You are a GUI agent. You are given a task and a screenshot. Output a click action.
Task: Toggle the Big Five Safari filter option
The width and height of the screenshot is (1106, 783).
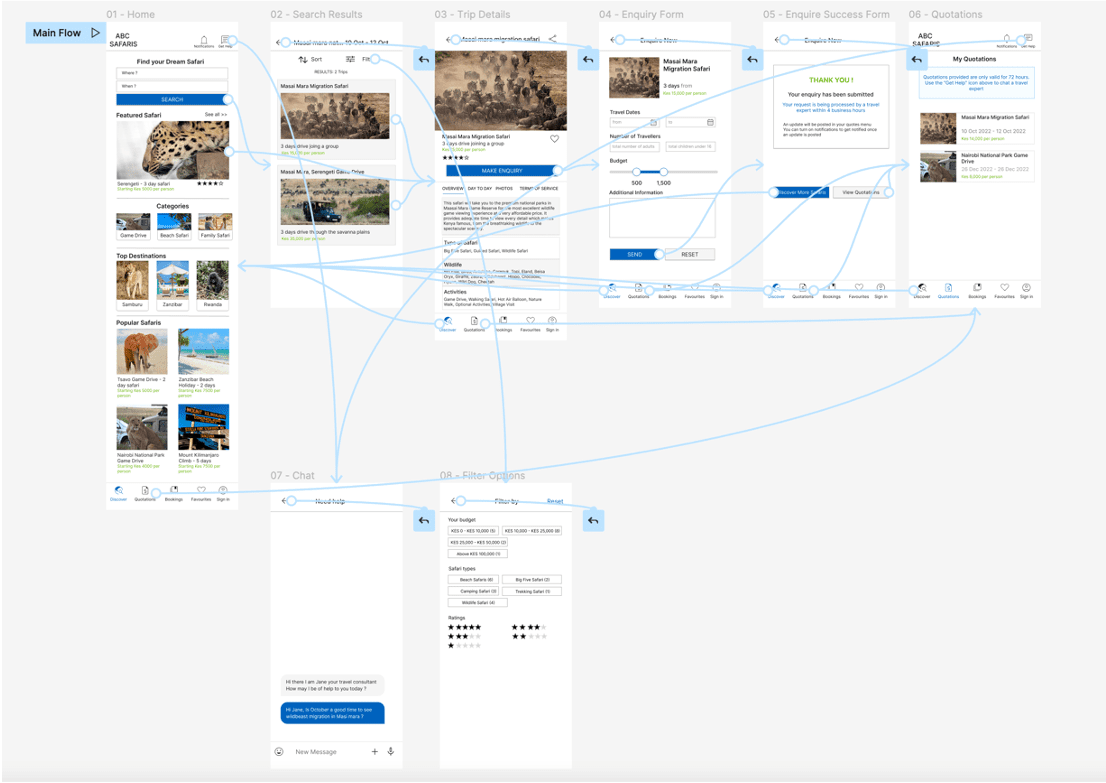[x=531, y=579]
